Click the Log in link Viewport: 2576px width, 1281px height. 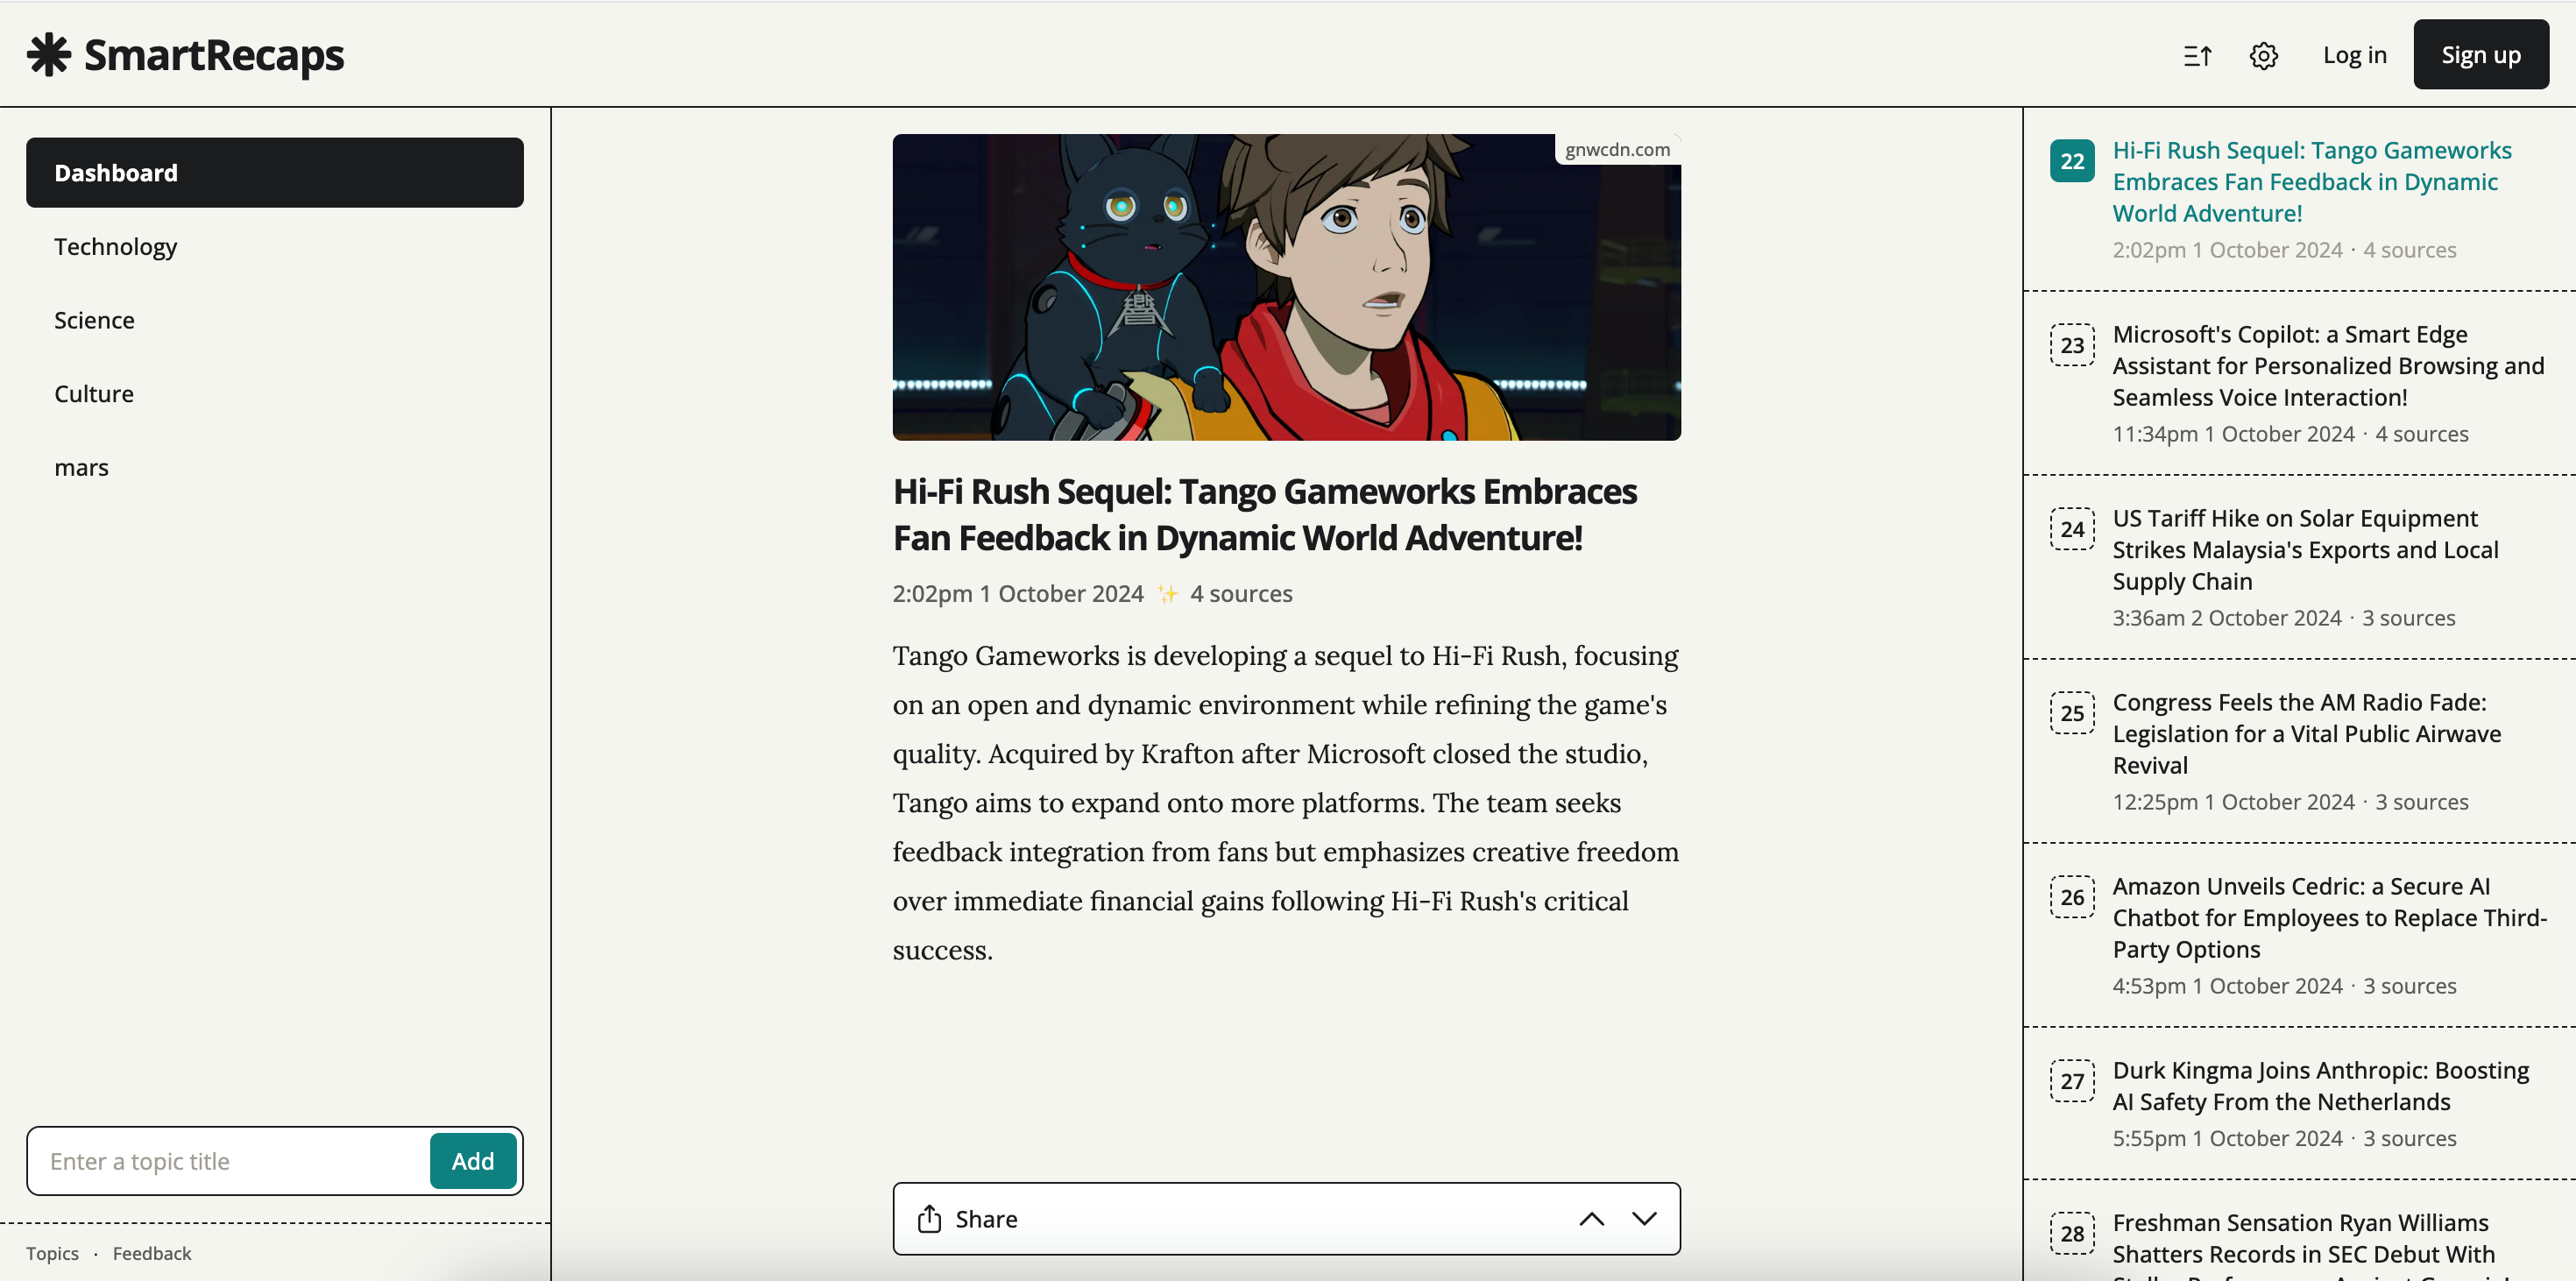point(2354,55)
